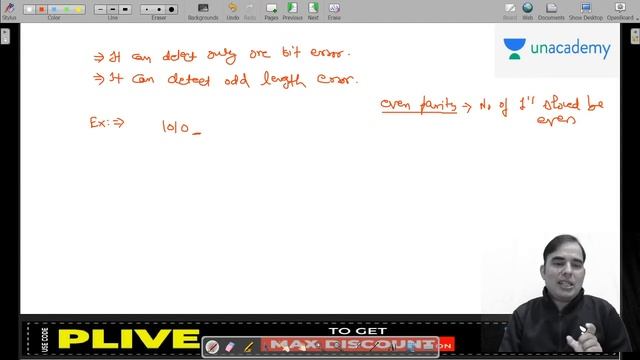Choose the thick line width

pyautogui.click(x=125, y=9)
